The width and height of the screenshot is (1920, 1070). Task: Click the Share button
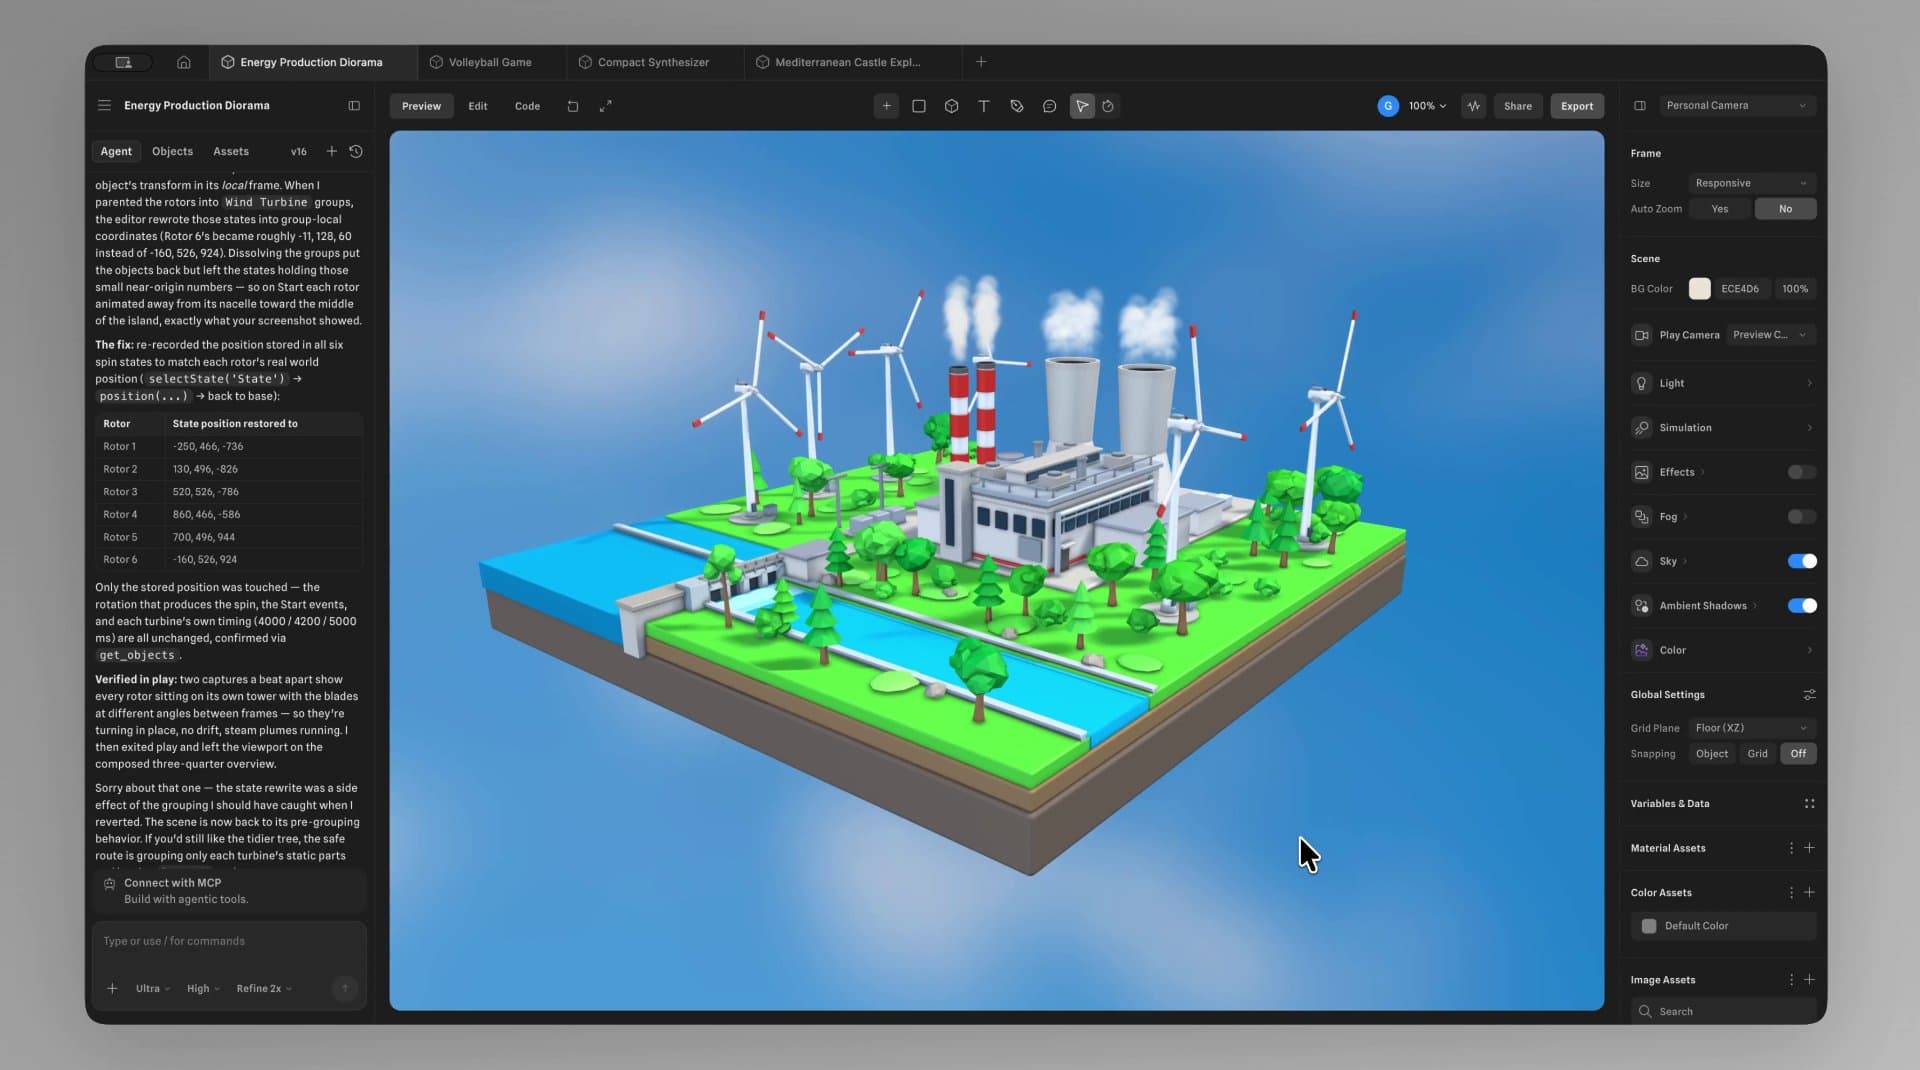pyautogui.click(x=1517, y=106)
